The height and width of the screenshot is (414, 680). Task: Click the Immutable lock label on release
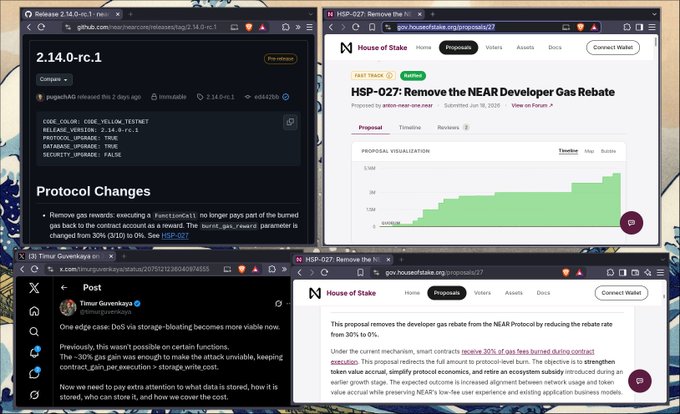(x=169, y=97)
